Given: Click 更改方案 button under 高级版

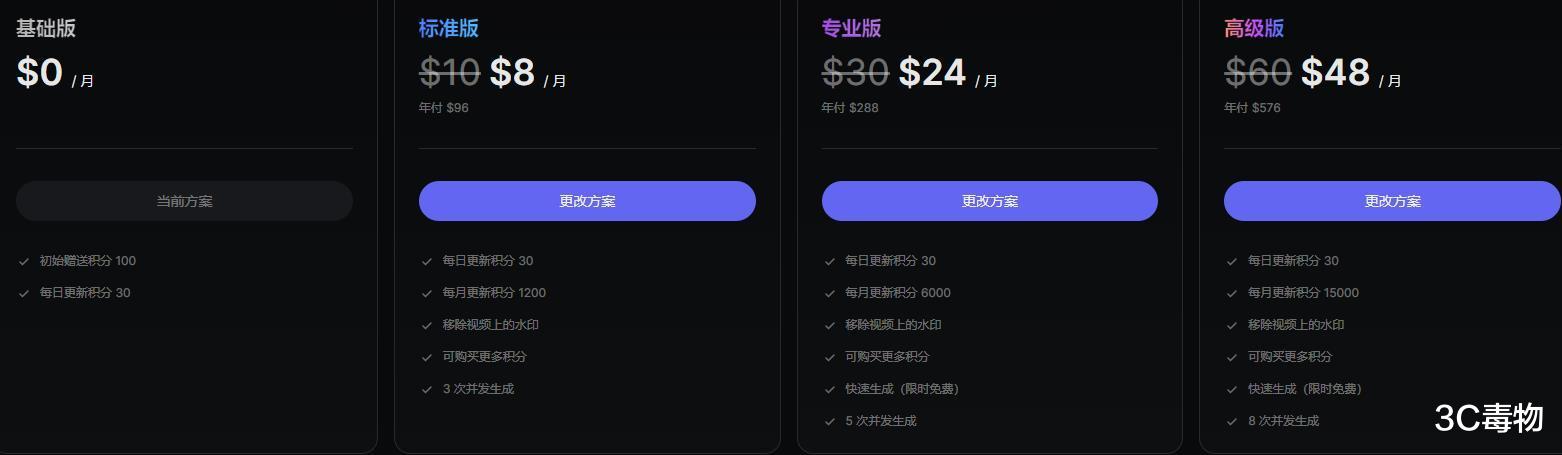Looking at the screenshot, I should [1392, 201].
